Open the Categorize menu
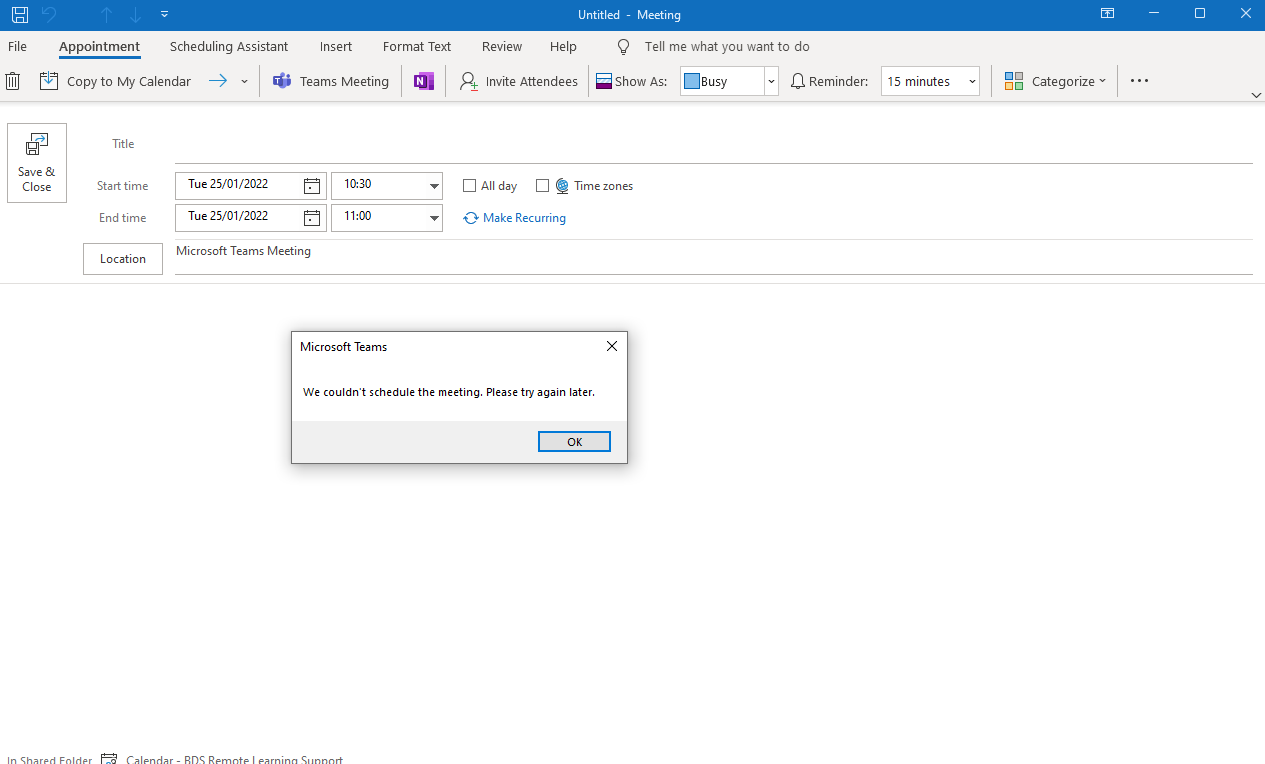The image size is (1265, 764). [1055, 81]
